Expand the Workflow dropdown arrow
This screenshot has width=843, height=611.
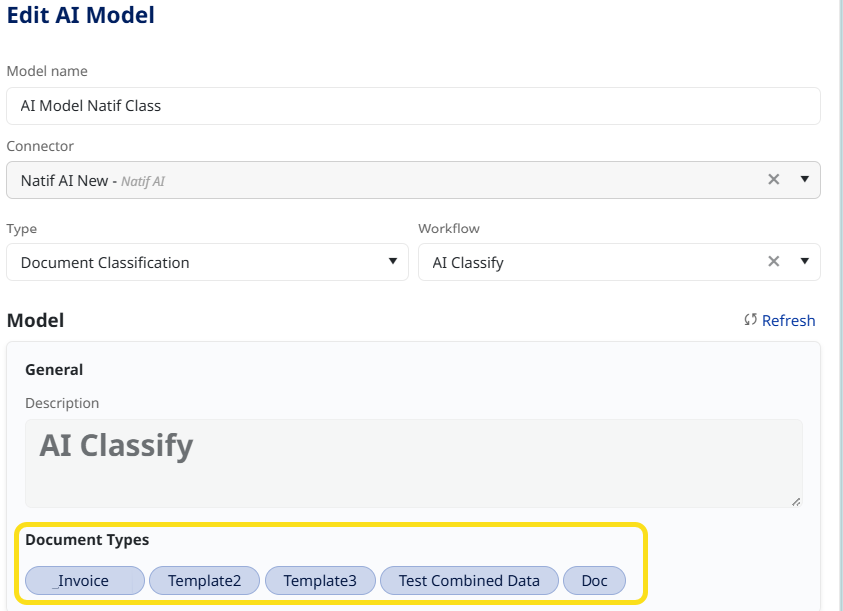pyautogui.click(x=804, y=262)
